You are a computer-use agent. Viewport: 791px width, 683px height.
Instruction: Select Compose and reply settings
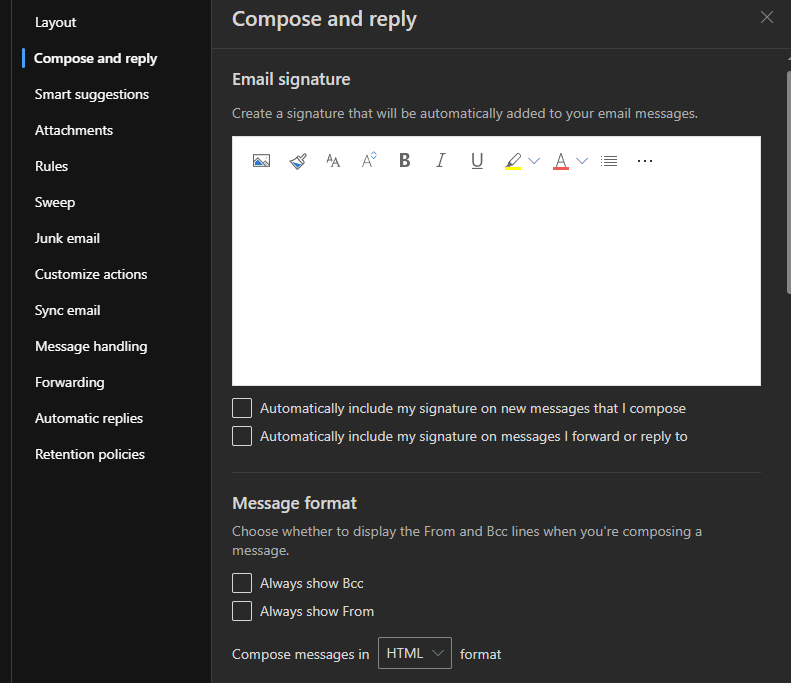[x=95, y=59]
